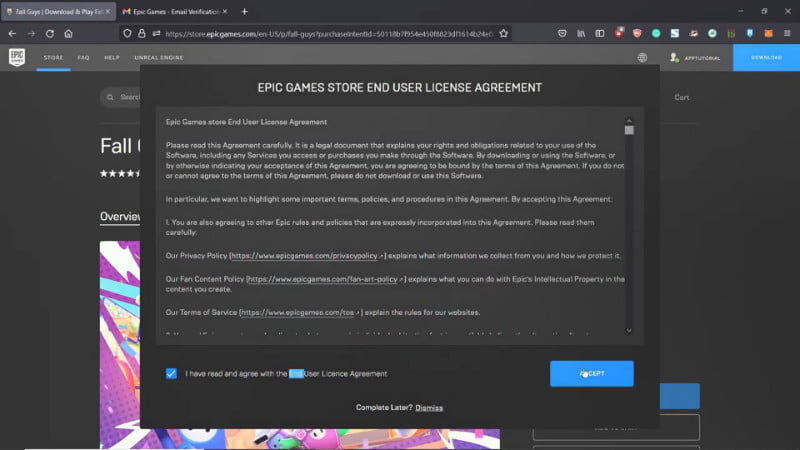
Task: Click the 'Complete Later?' text
Action: 384,407
